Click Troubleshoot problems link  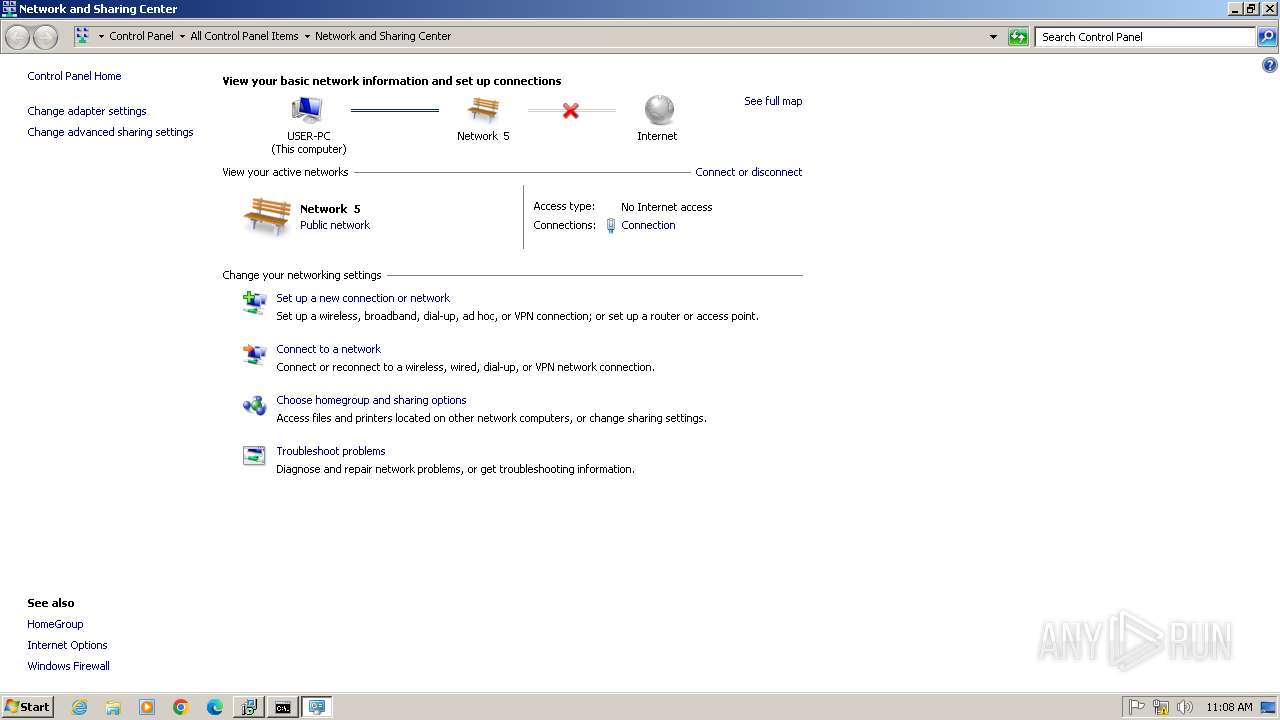330,451
